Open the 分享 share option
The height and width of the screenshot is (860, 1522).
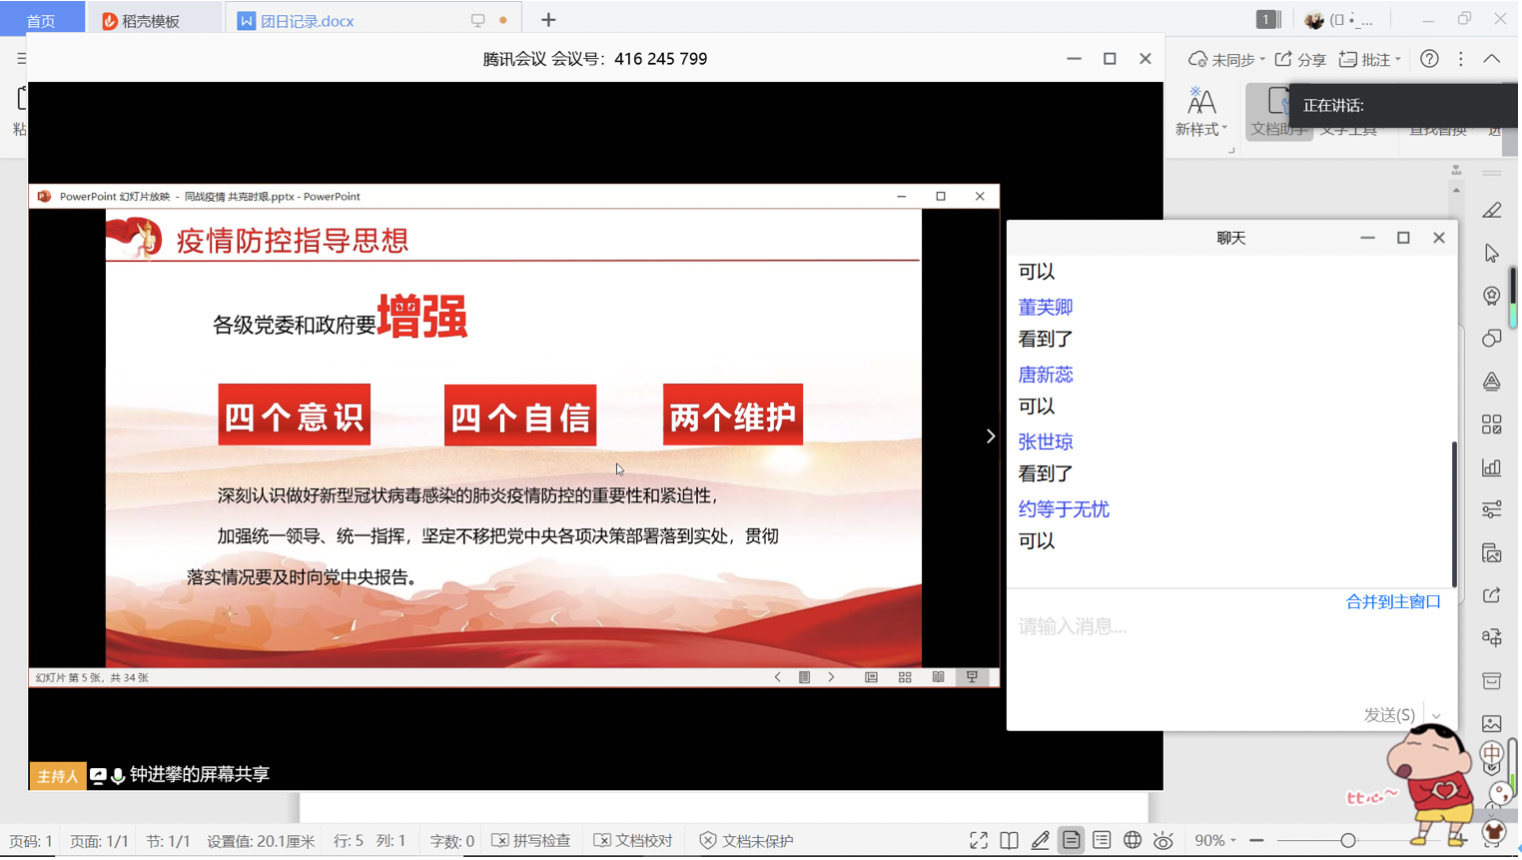point(1303,60)
